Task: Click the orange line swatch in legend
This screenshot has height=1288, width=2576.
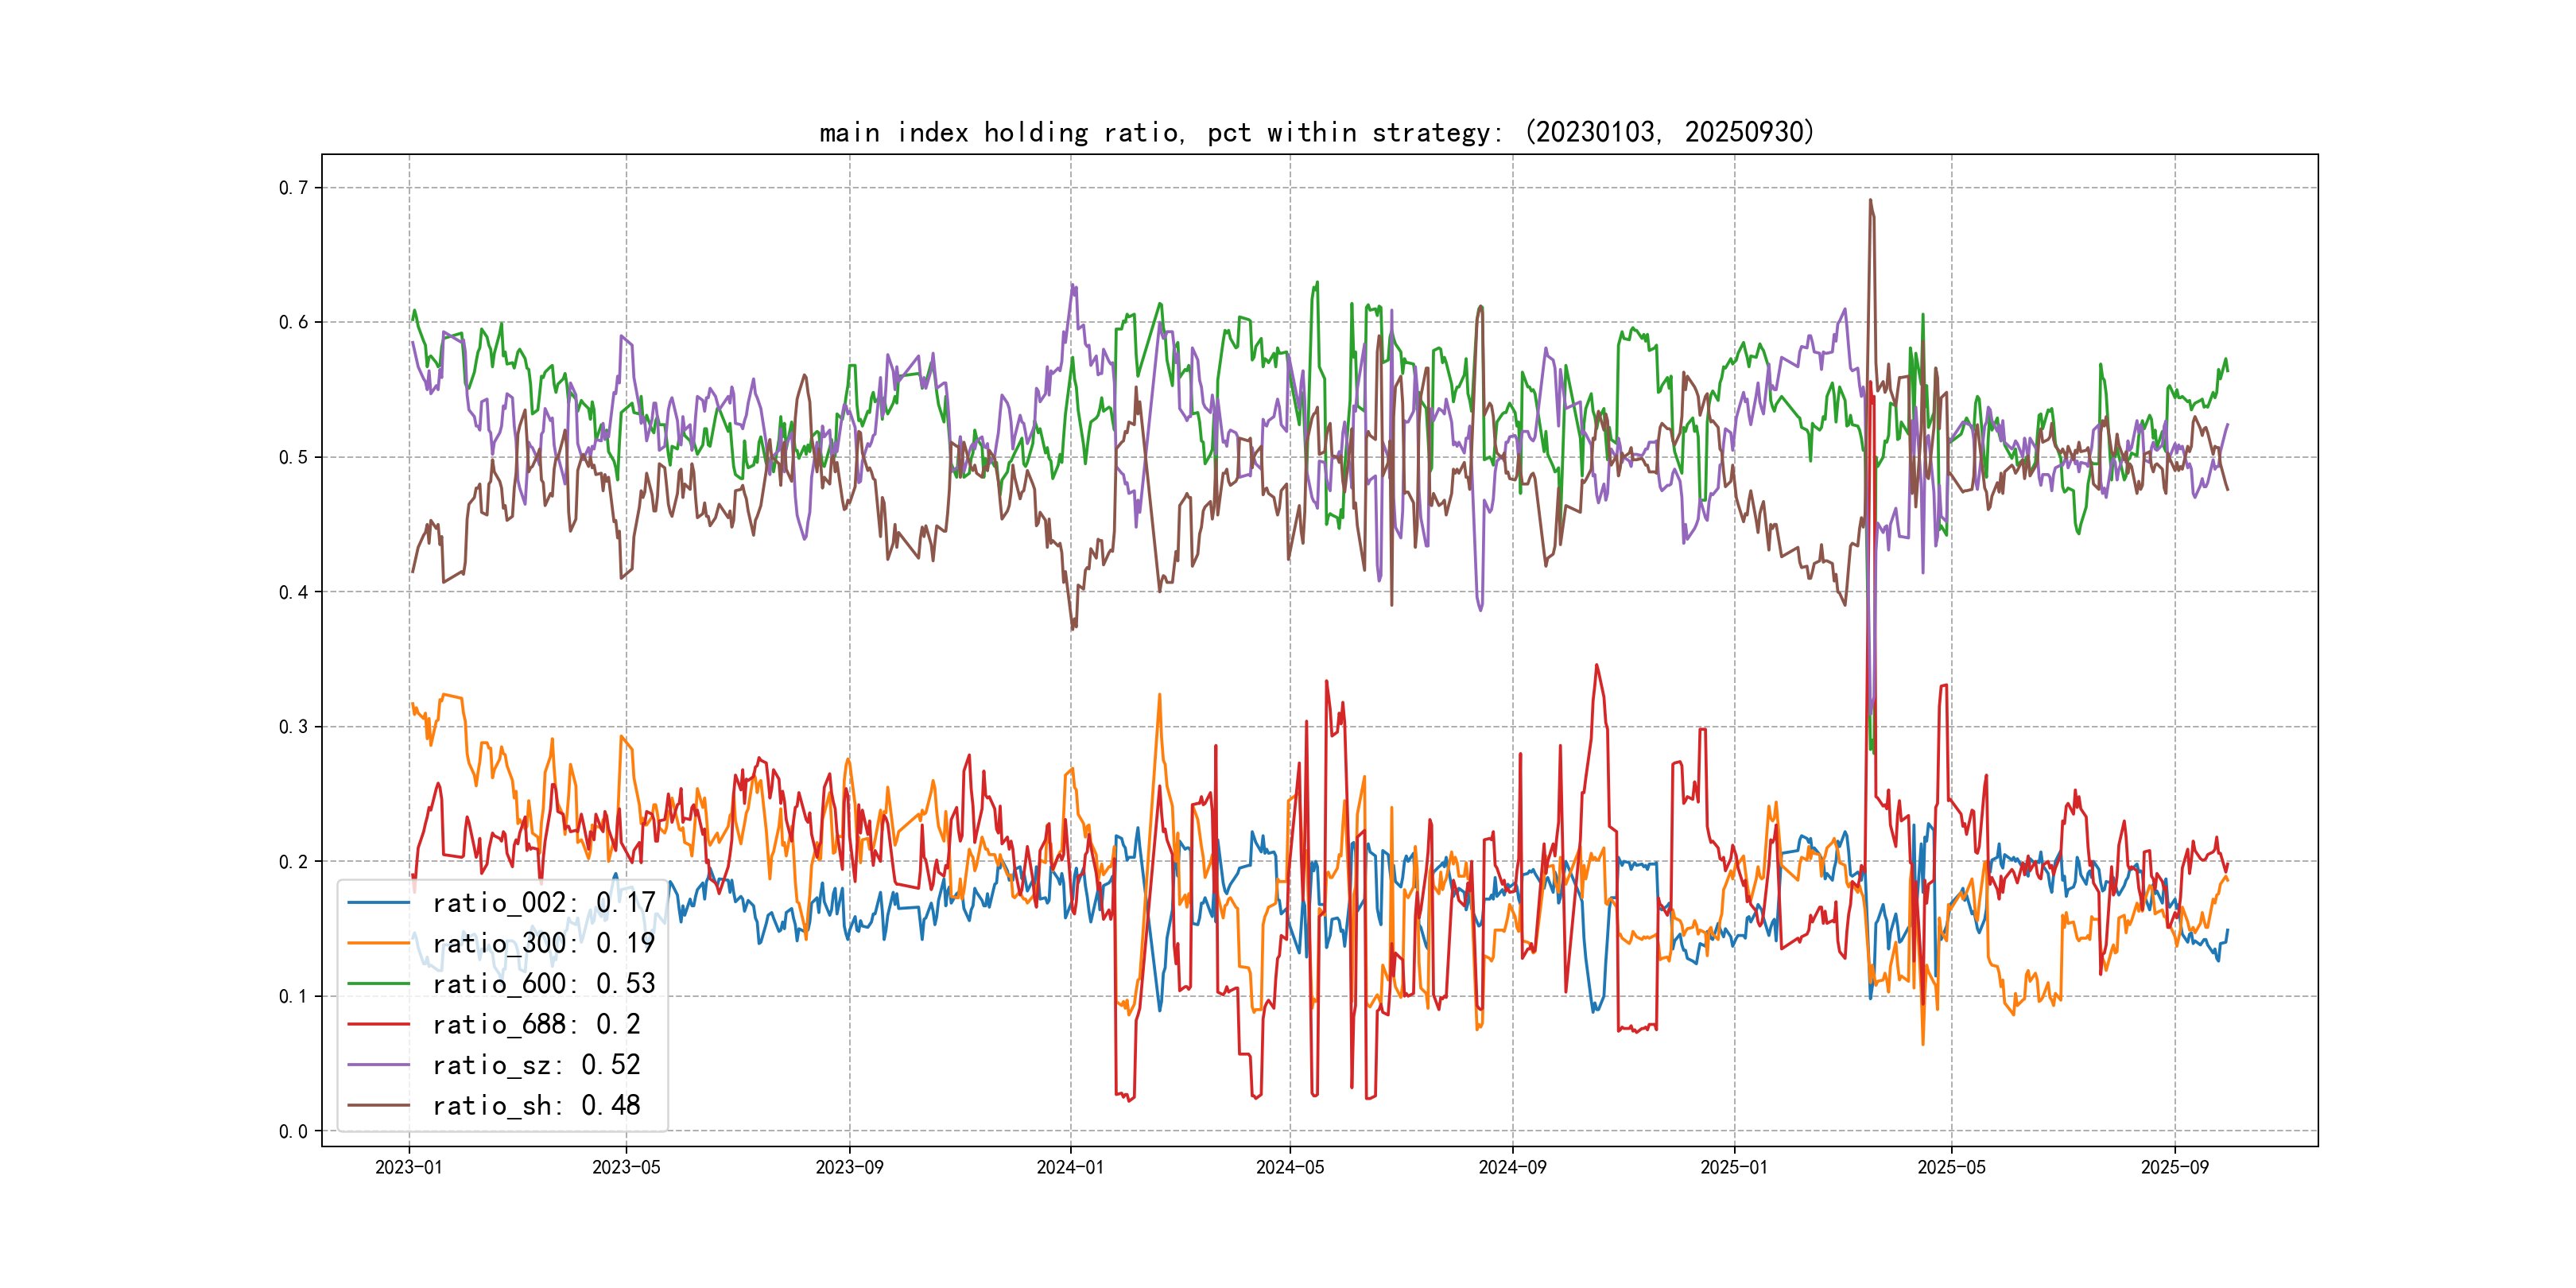Action: point(378,943)
